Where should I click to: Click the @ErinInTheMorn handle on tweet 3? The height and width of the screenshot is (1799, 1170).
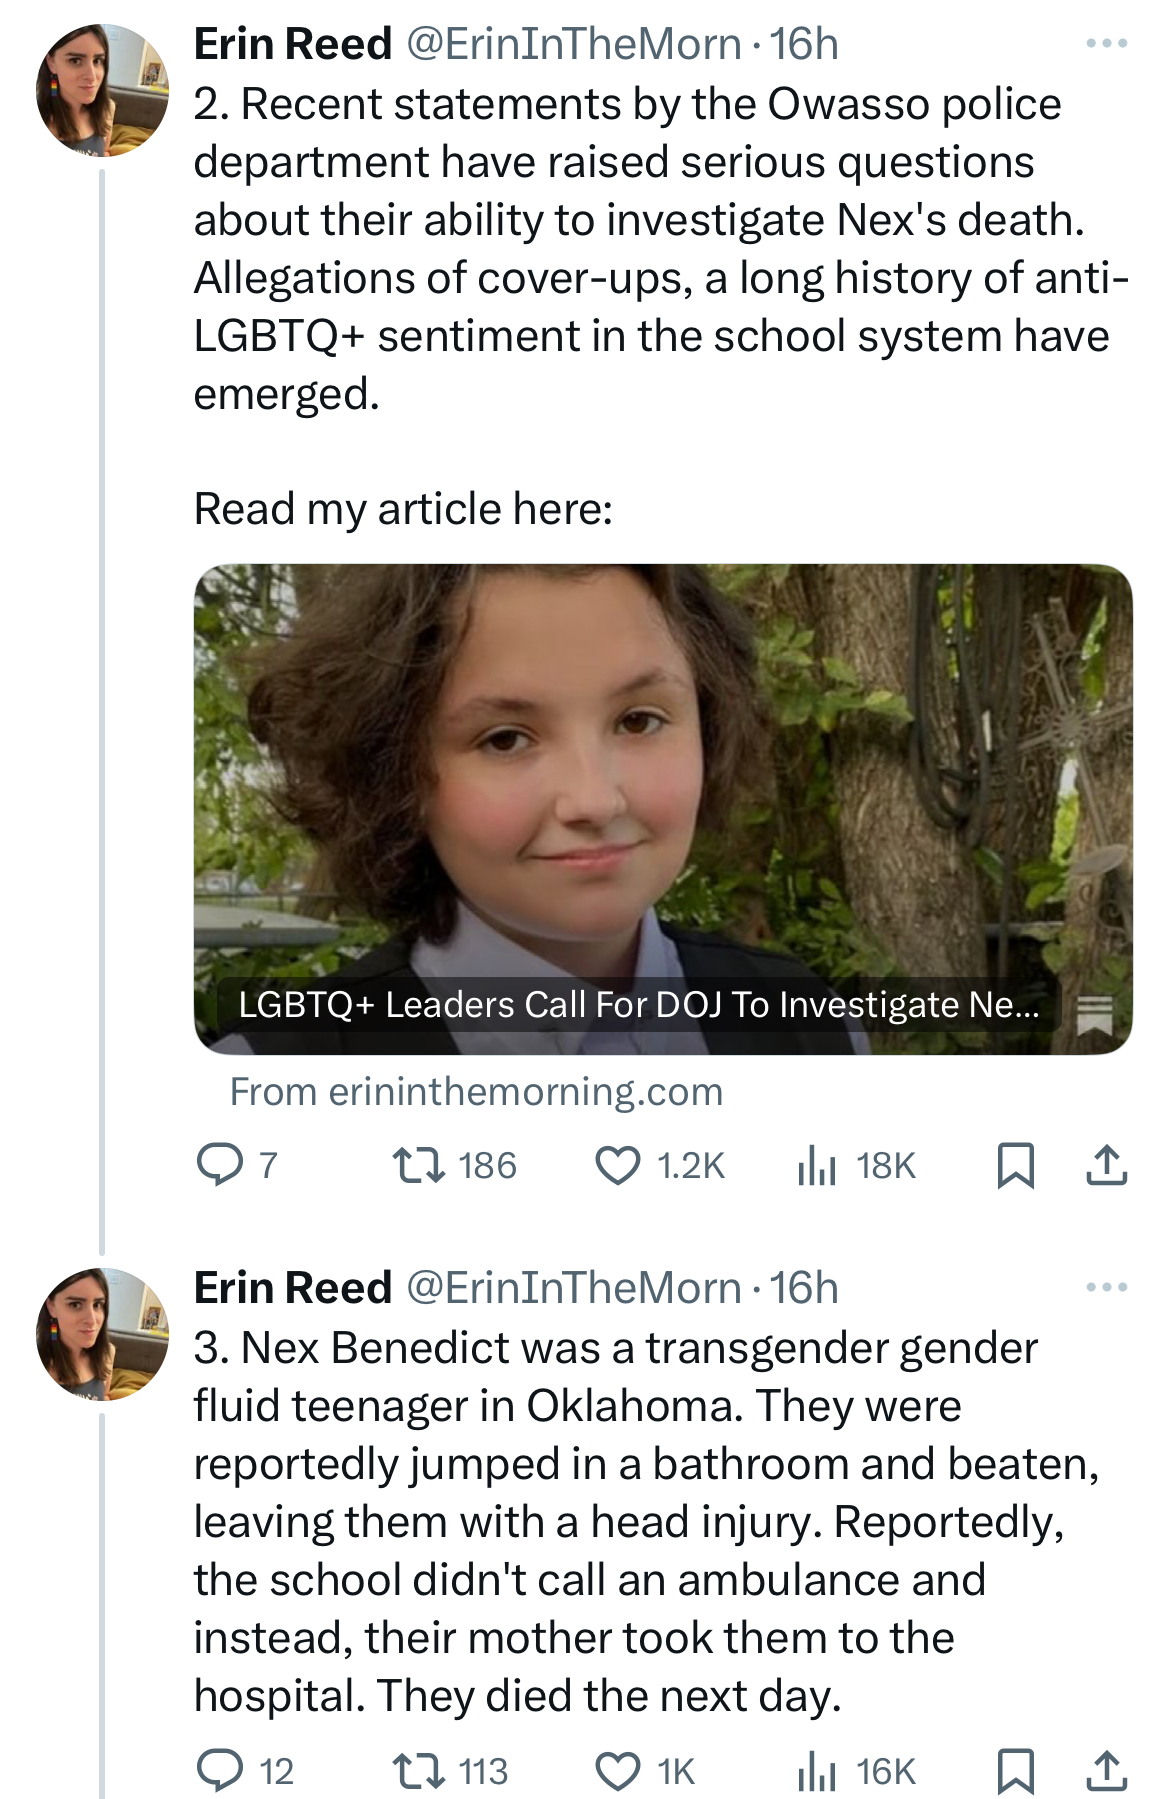(x=573, y=1288)
